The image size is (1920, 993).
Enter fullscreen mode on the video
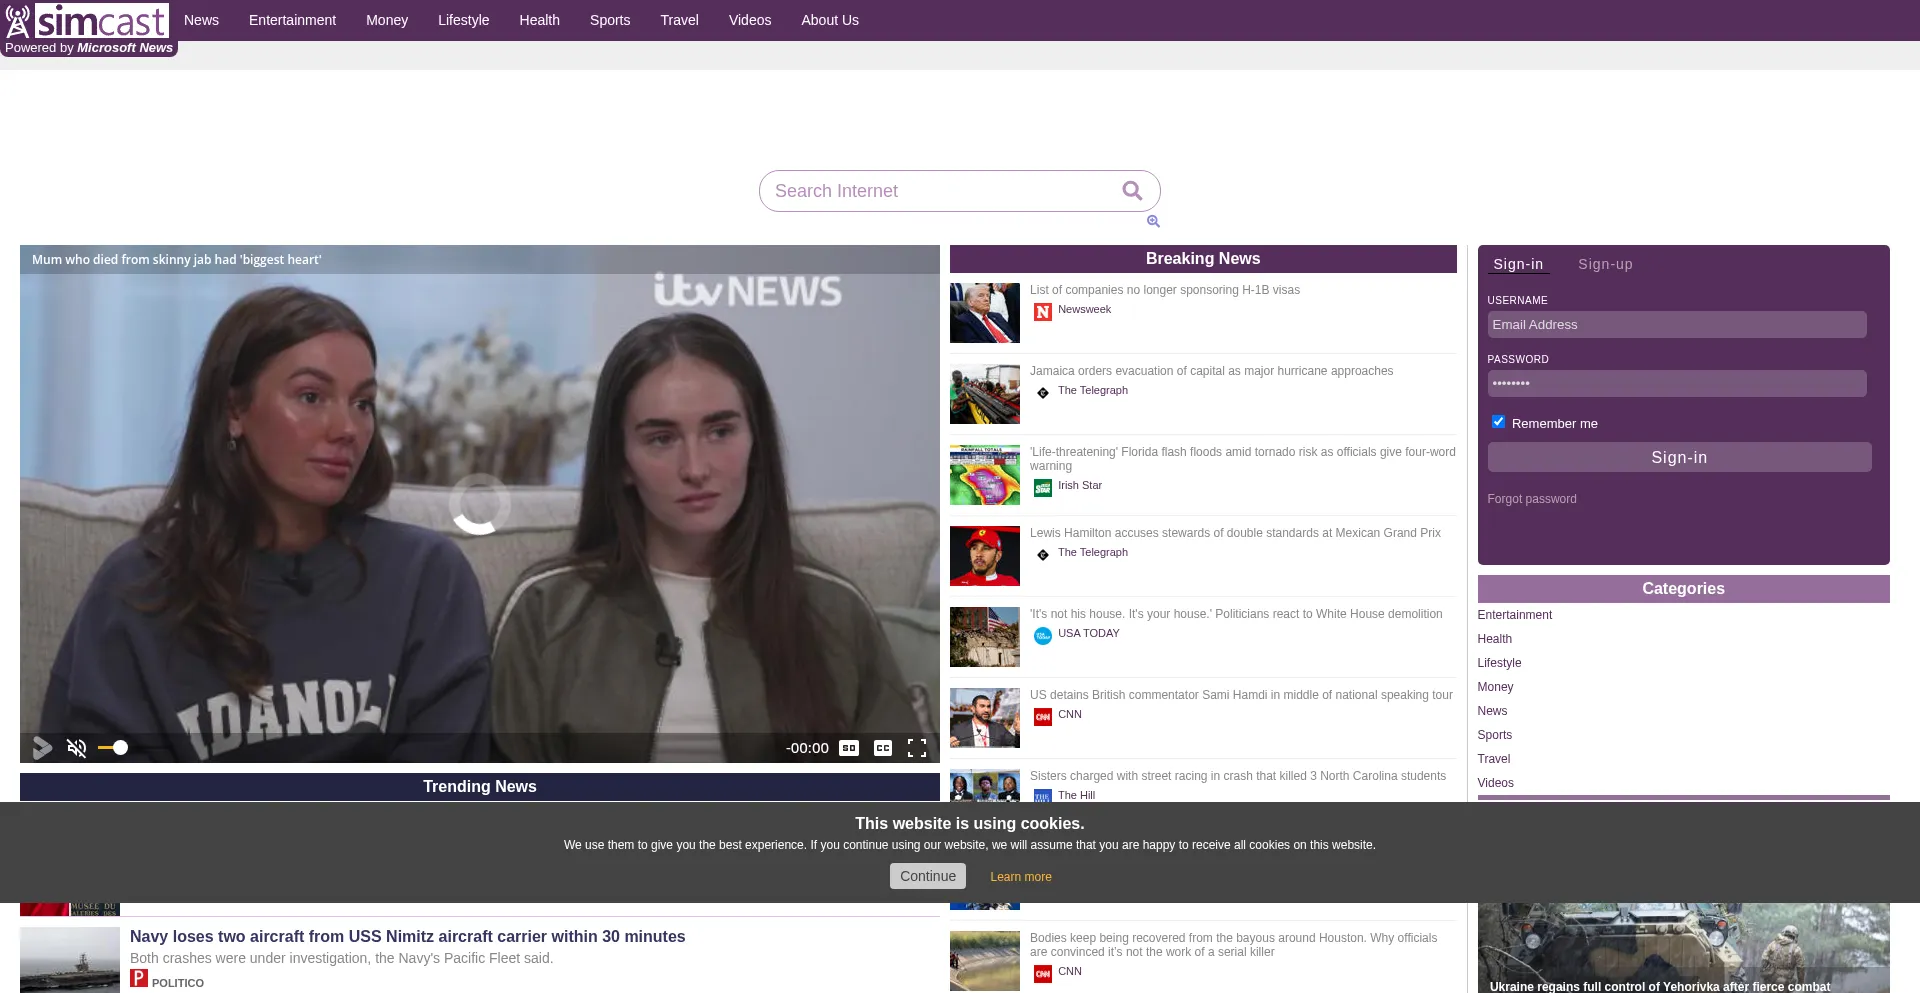tap(916, 748)
